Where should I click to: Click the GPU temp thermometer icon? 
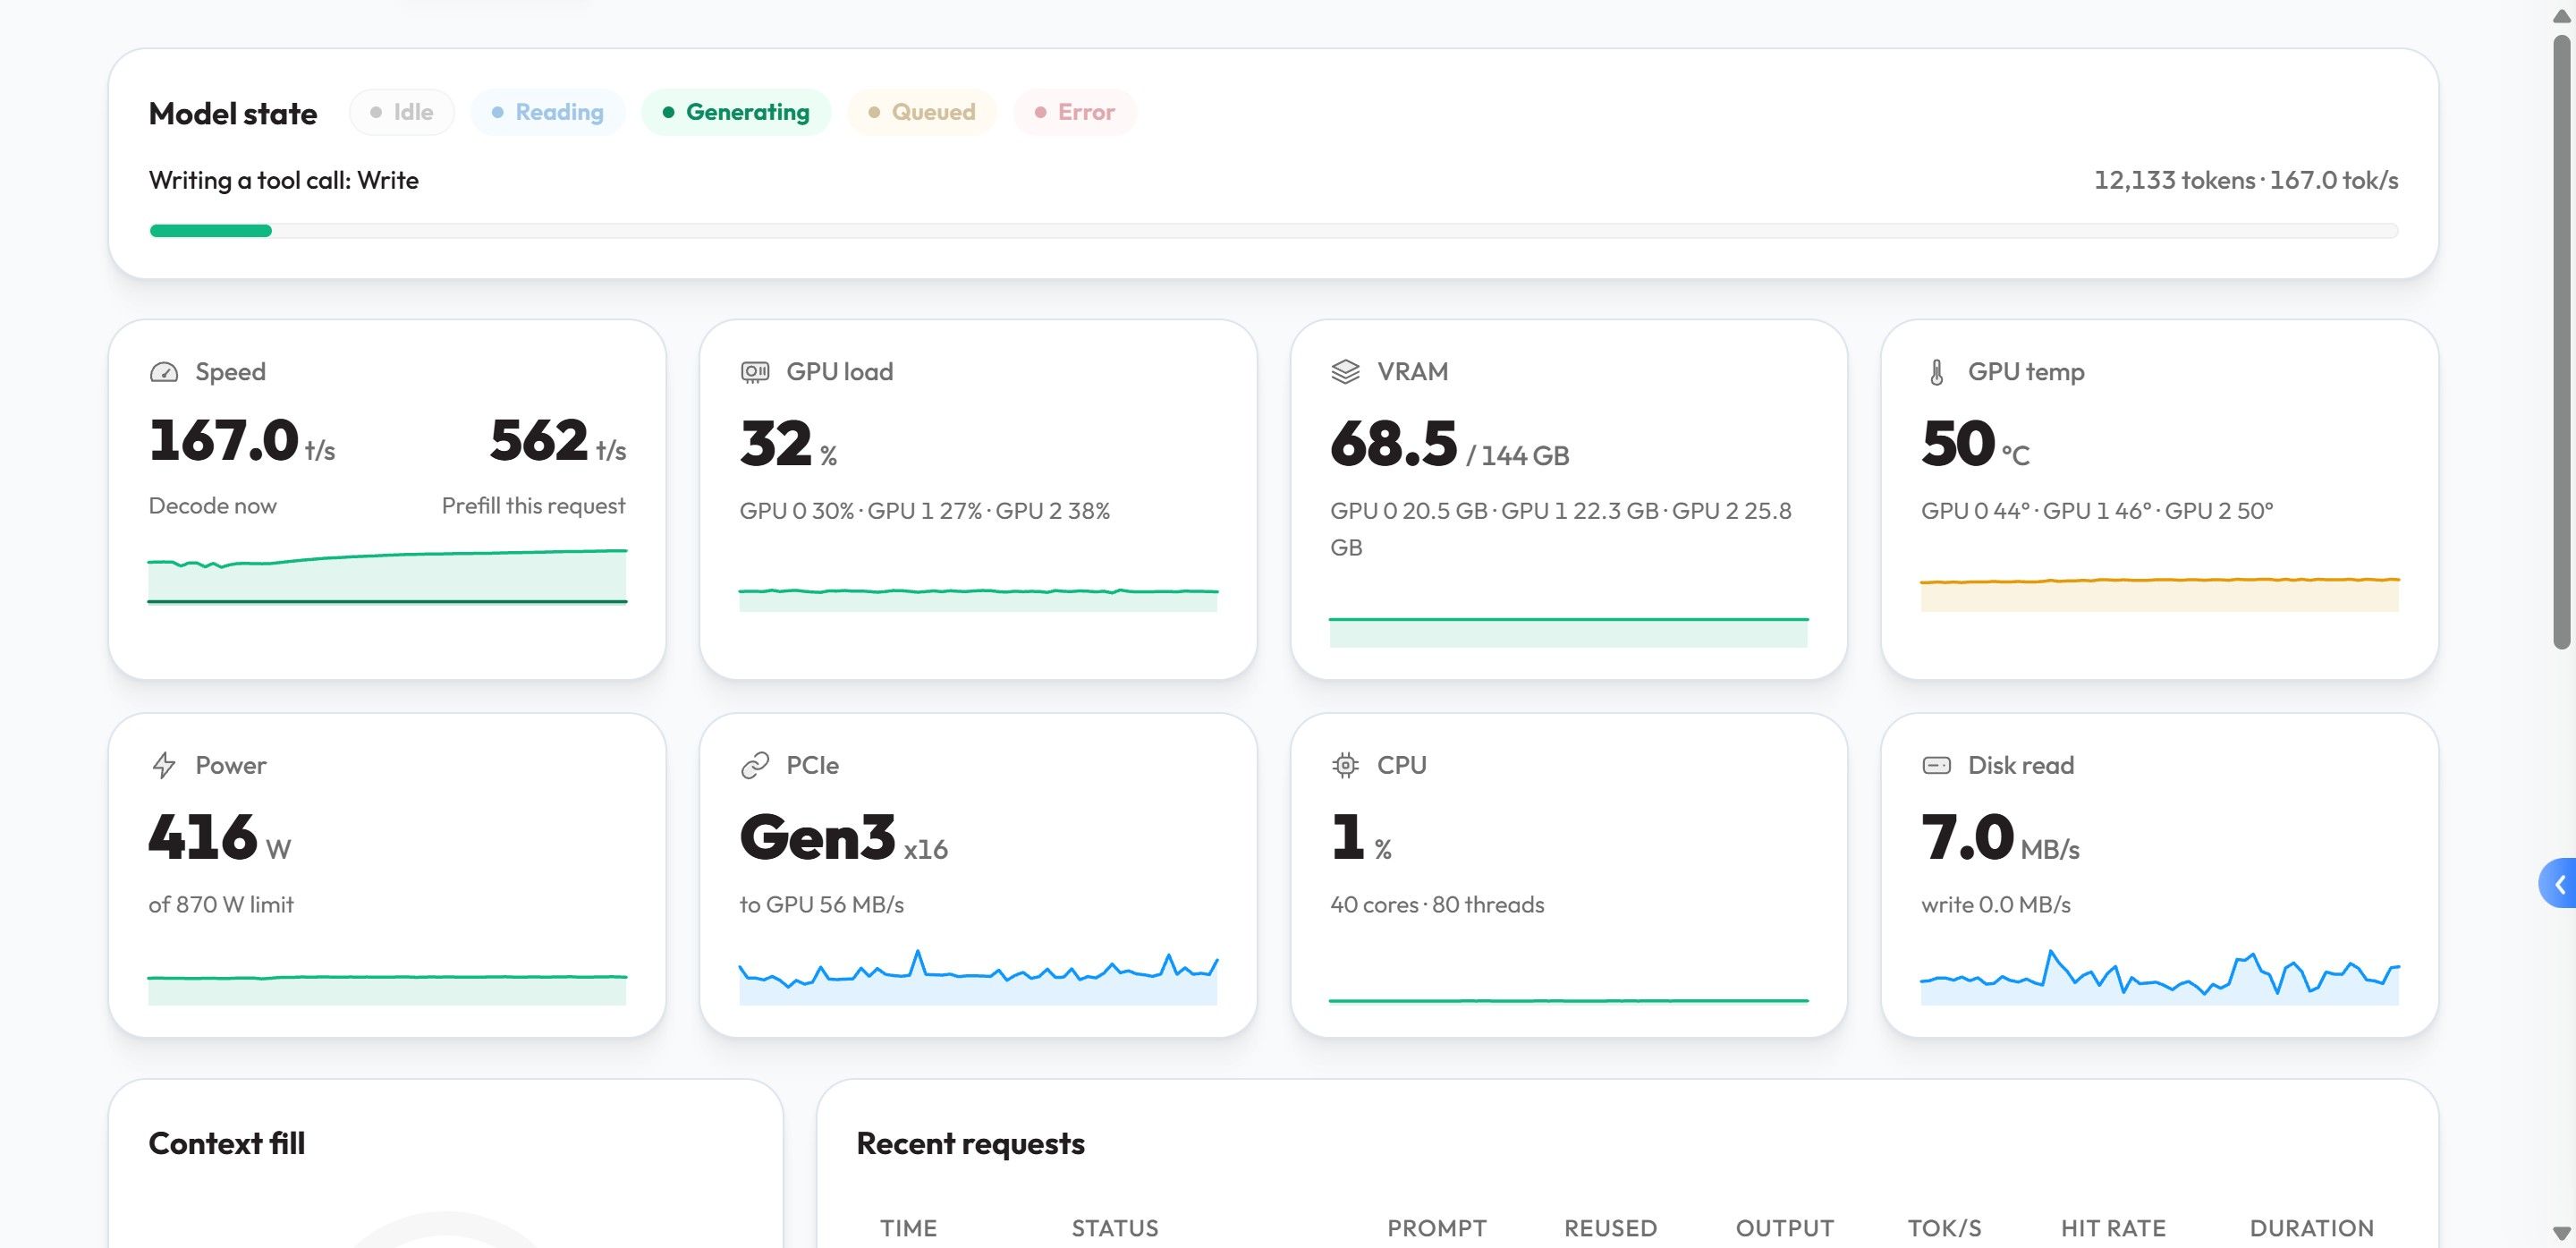point(1936,372)
